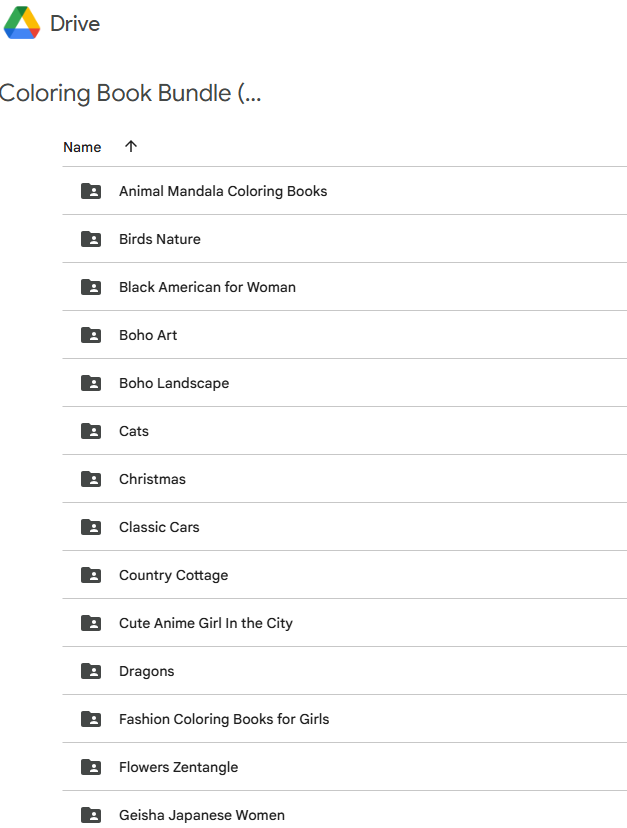Sort files by Name column header
This screenshot has height=828, width=627.
pos(82,147)
